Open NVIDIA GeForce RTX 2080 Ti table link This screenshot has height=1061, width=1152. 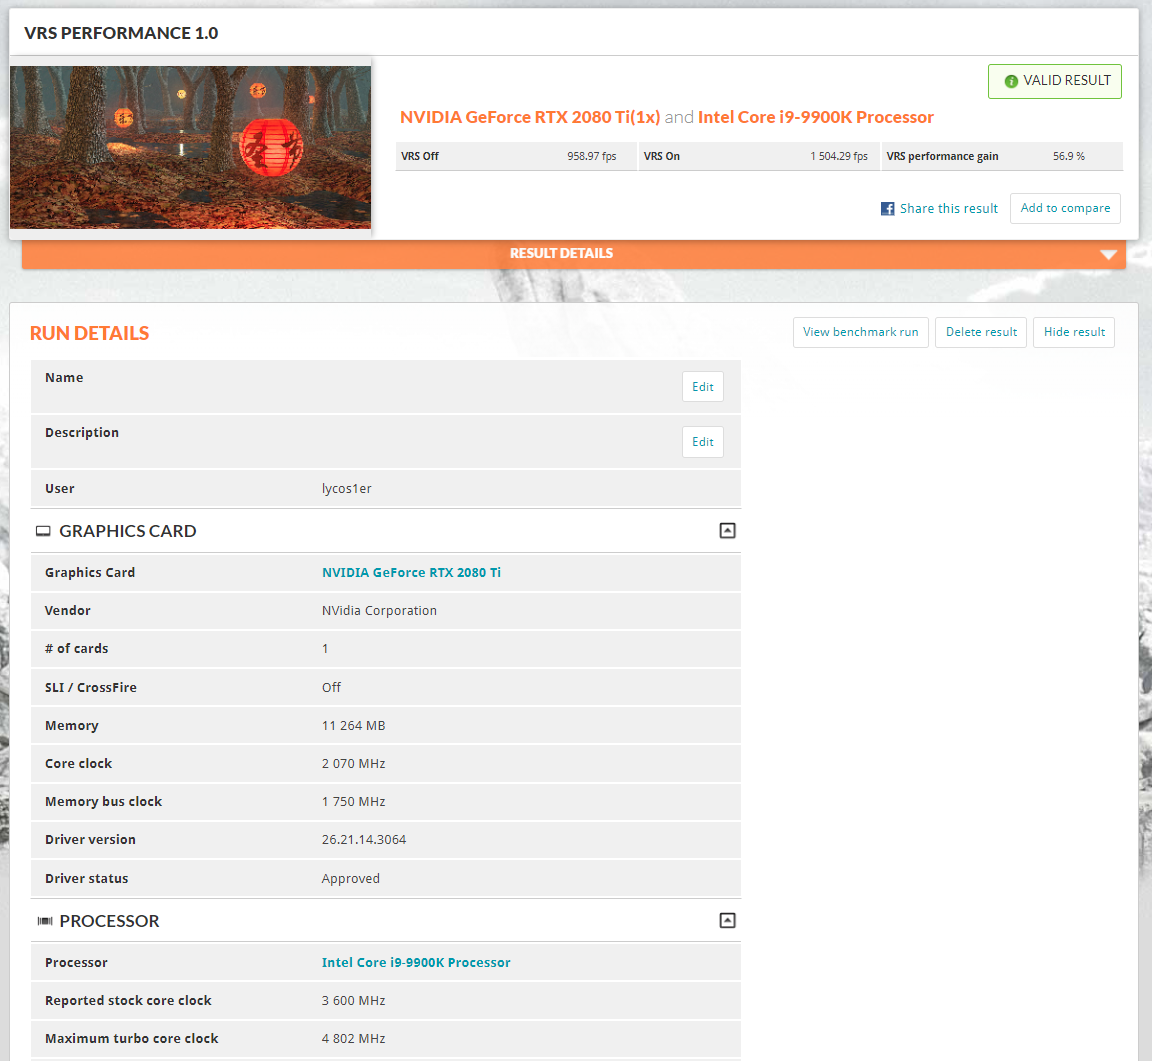(411, 572)
